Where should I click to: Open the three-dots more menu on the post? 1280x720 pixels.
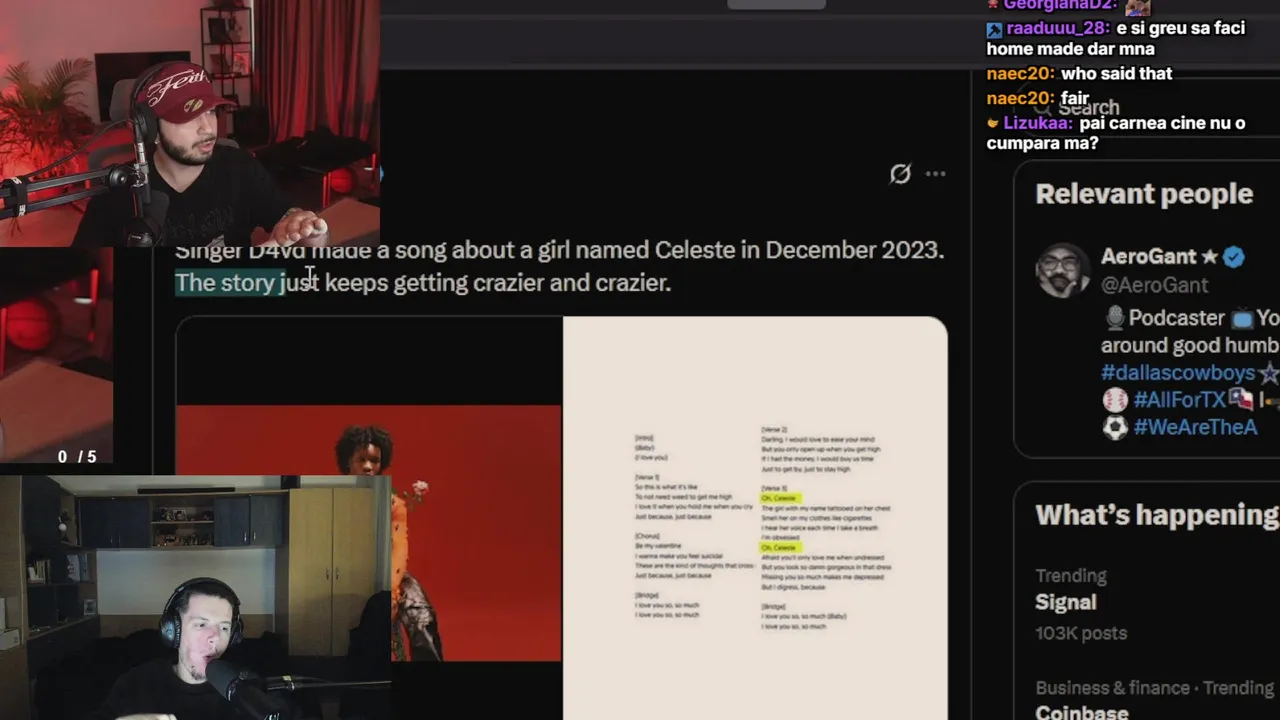tap(935, 174)
